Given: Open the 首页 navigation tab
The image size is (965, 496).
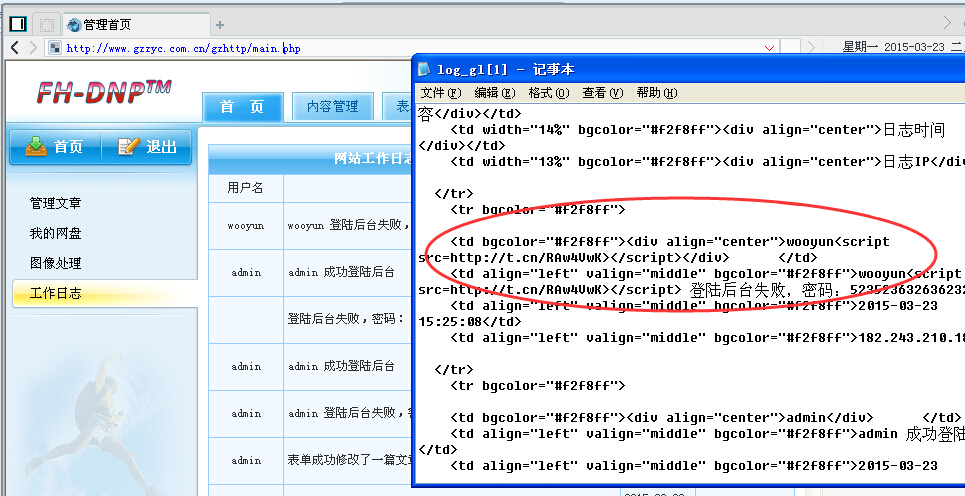Looking at the screenshot, I should (242, 107).
